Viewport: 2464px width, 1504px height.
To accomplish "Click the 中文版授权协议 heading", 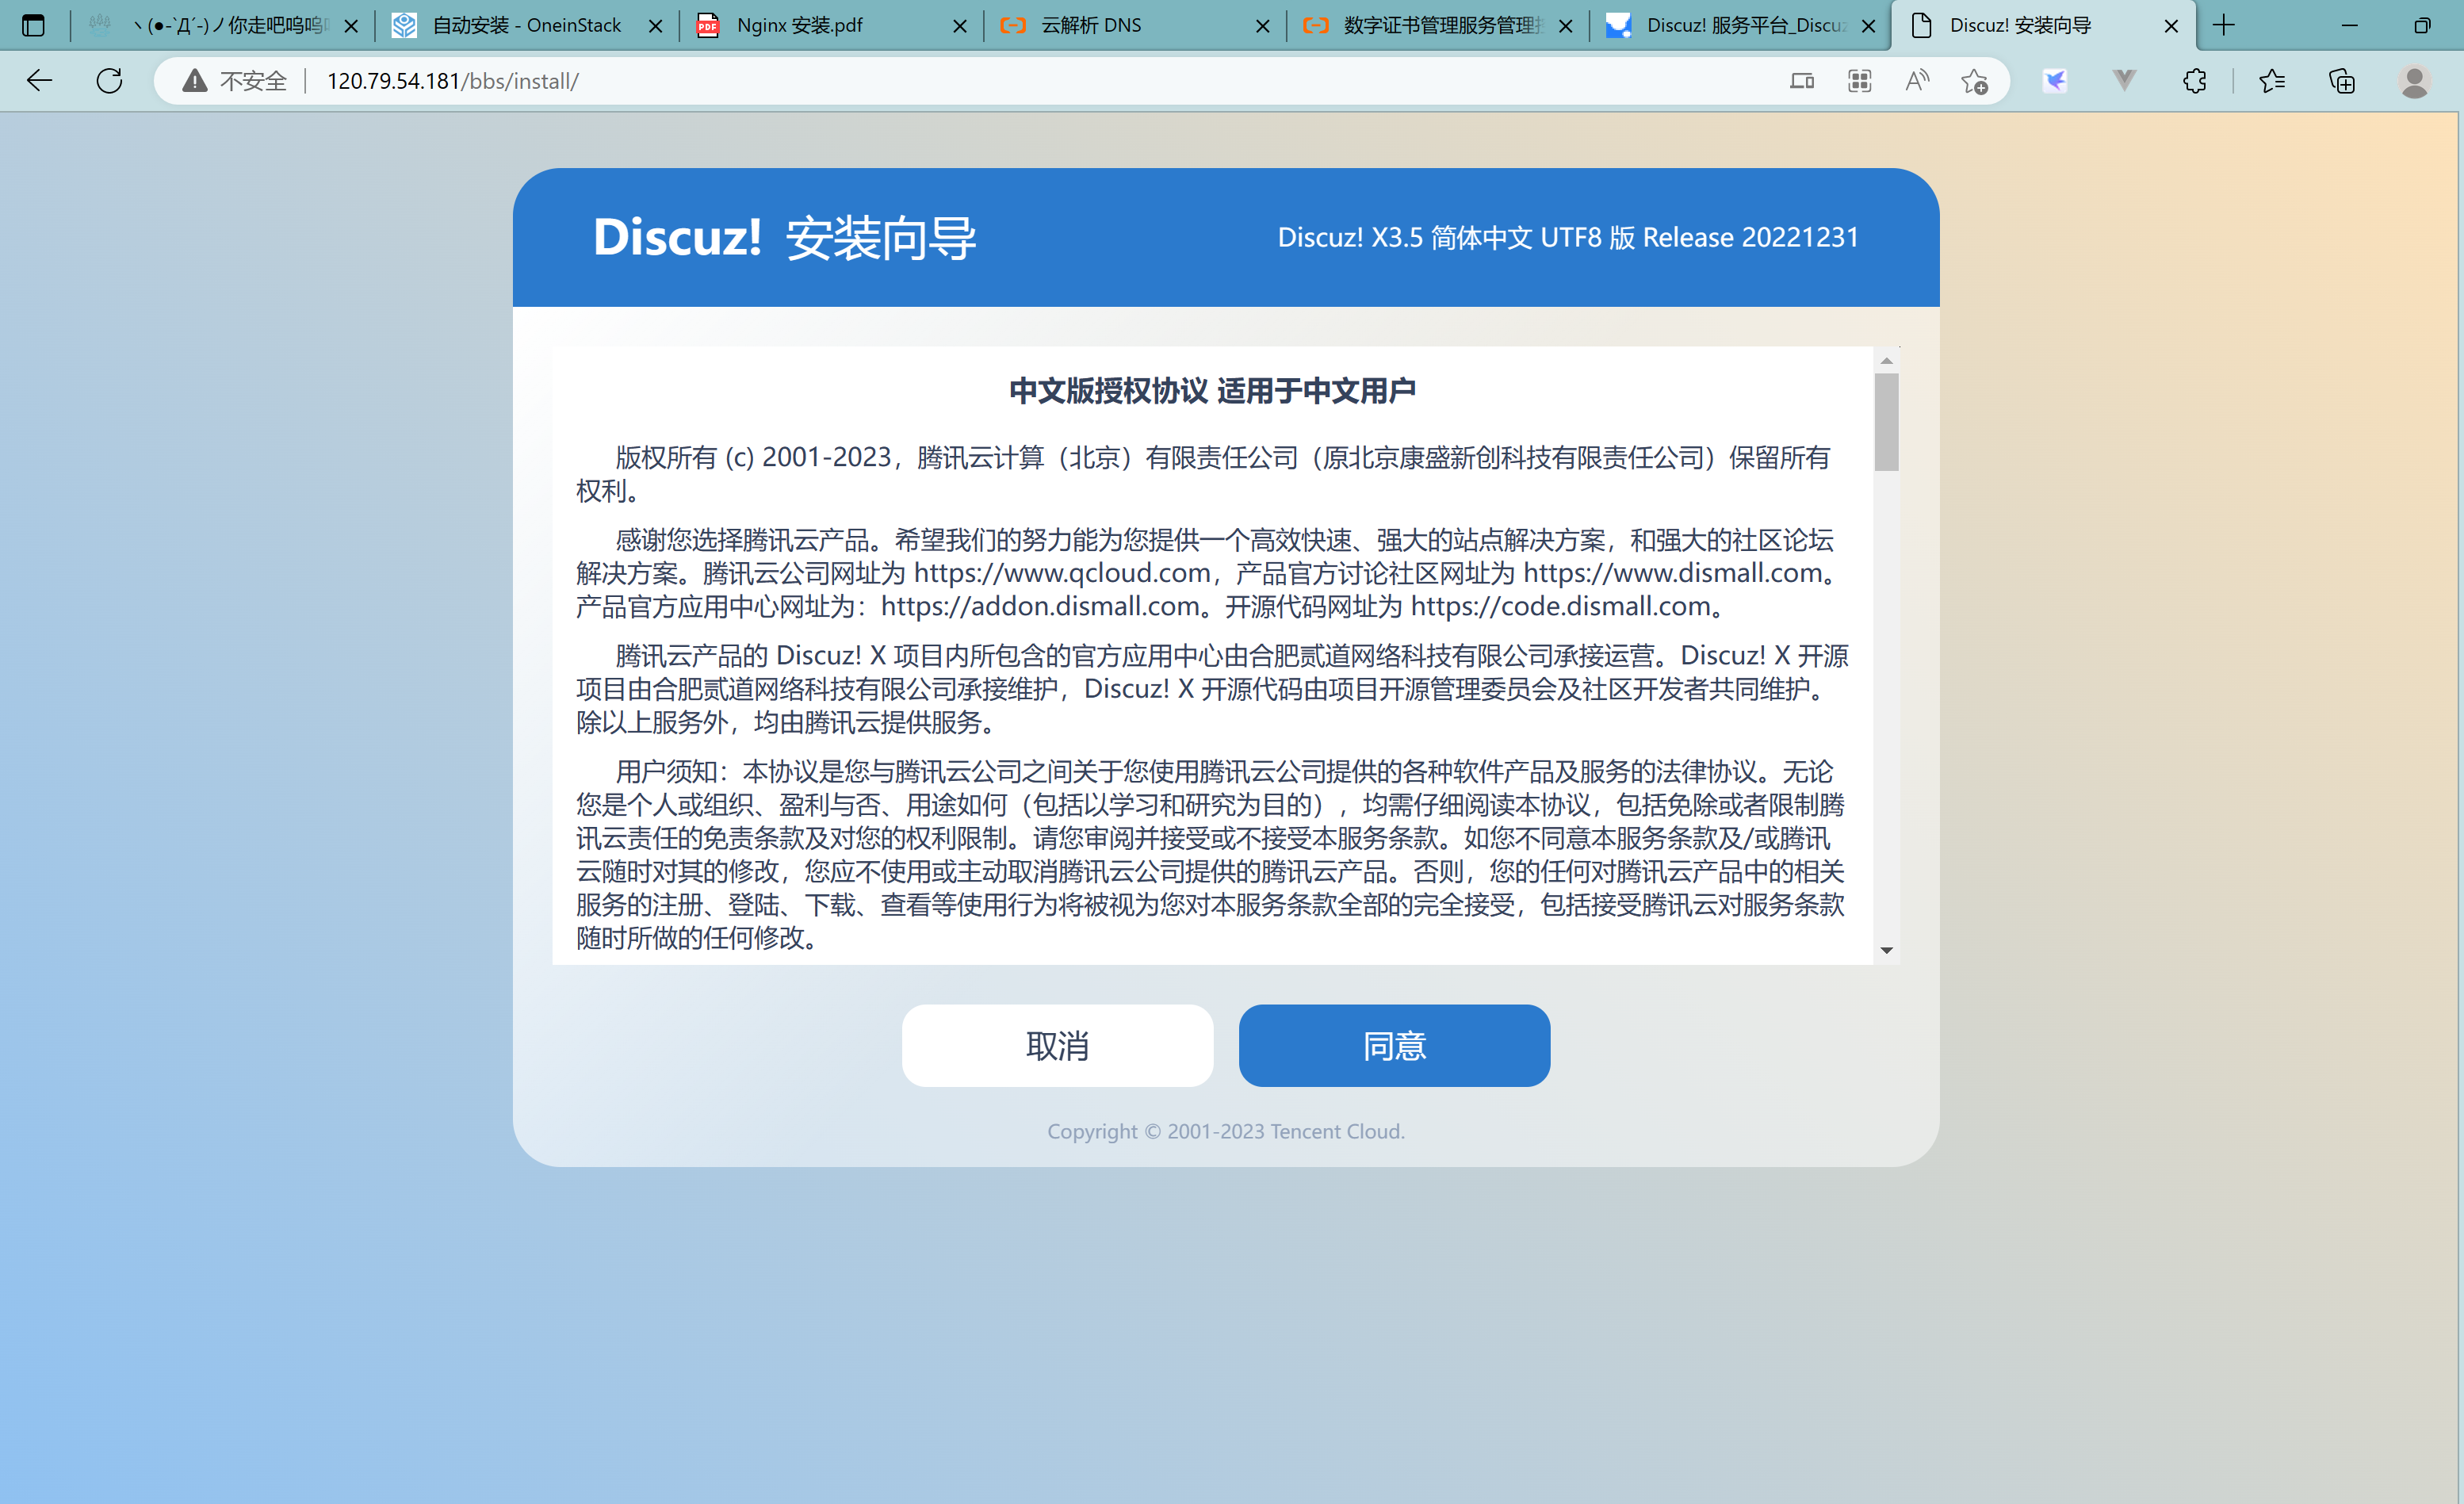I will coord(1212,391).
